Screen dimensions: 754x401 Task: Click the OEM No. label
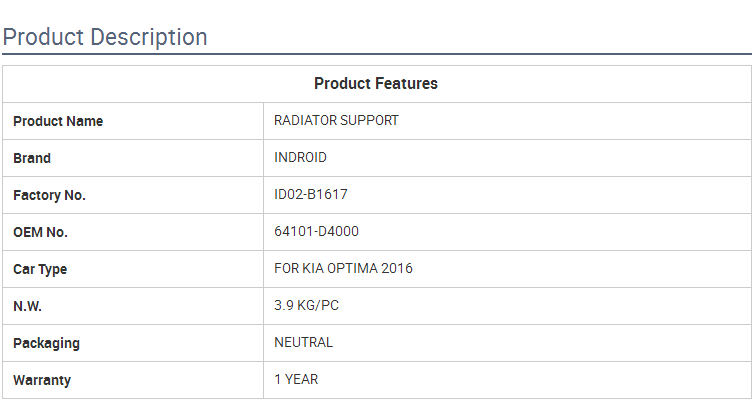[x=40, y=232]
